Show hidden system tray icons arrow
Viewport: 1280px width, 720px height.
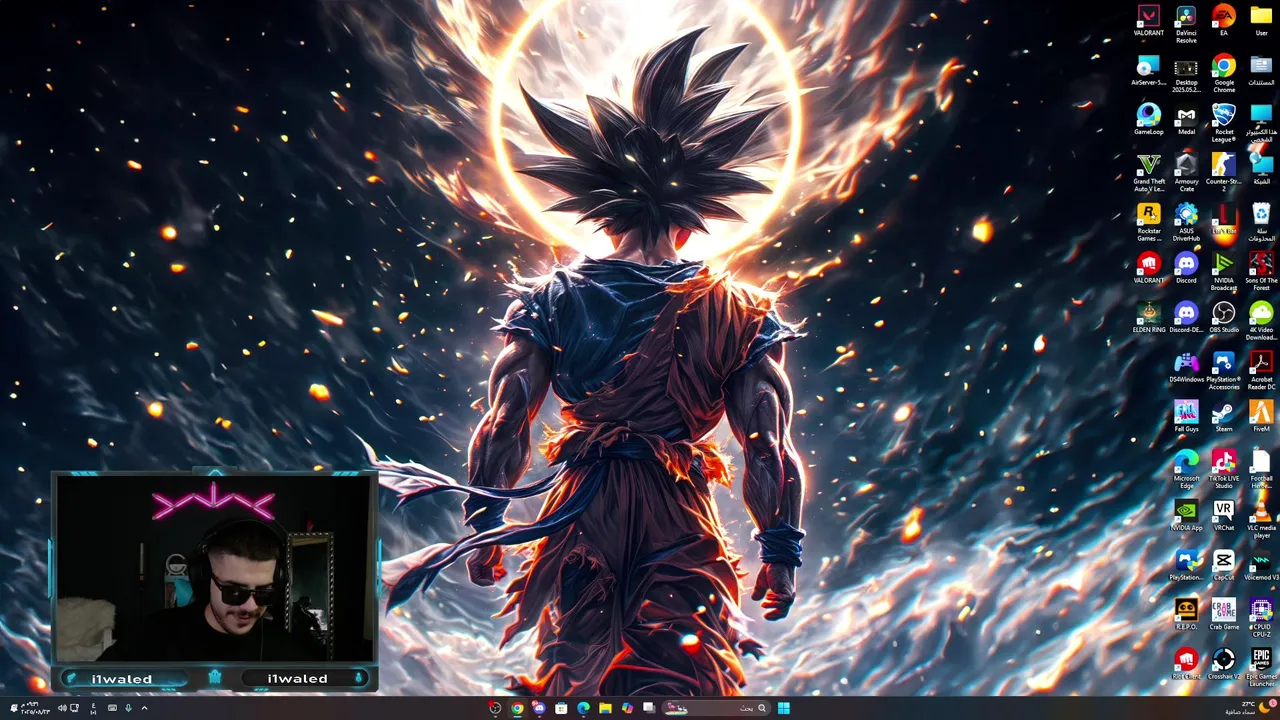coord(144,708)
